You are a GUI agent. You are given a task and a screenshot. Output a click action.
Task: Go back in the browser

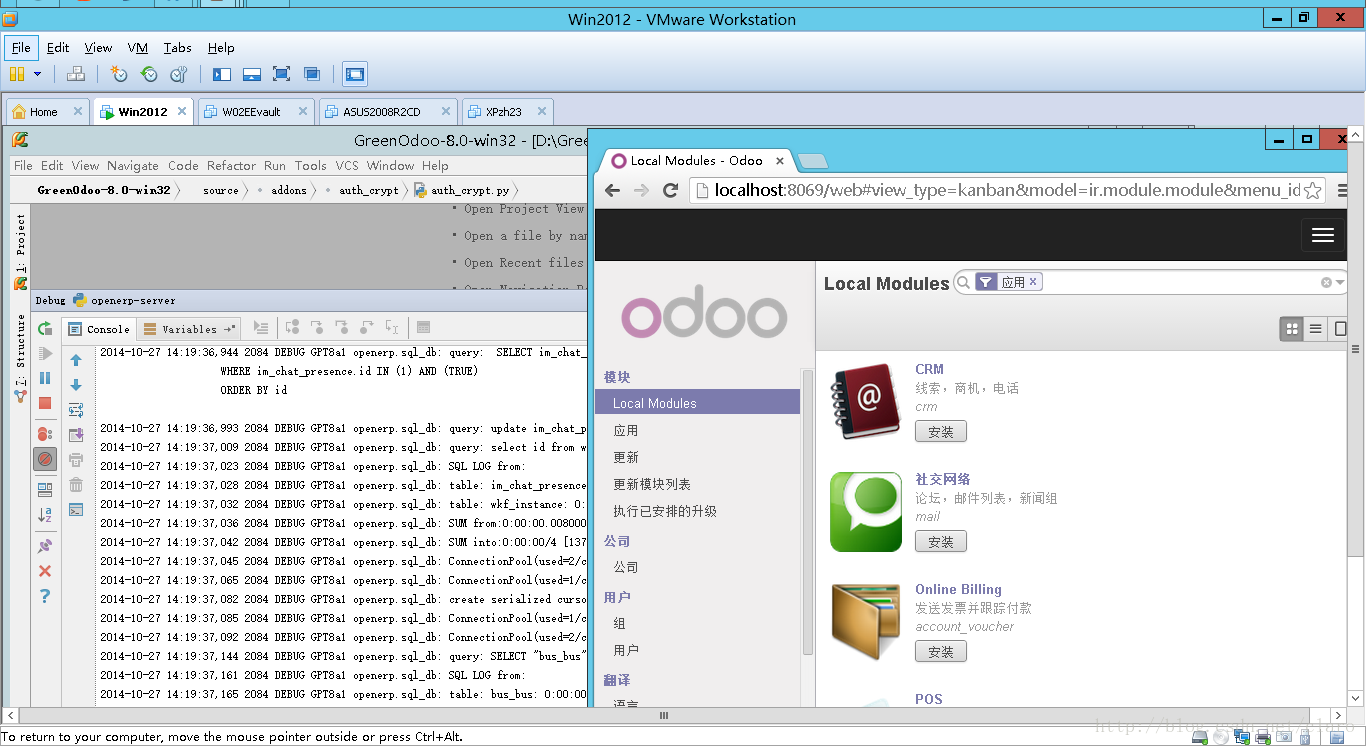pos(612,190)
